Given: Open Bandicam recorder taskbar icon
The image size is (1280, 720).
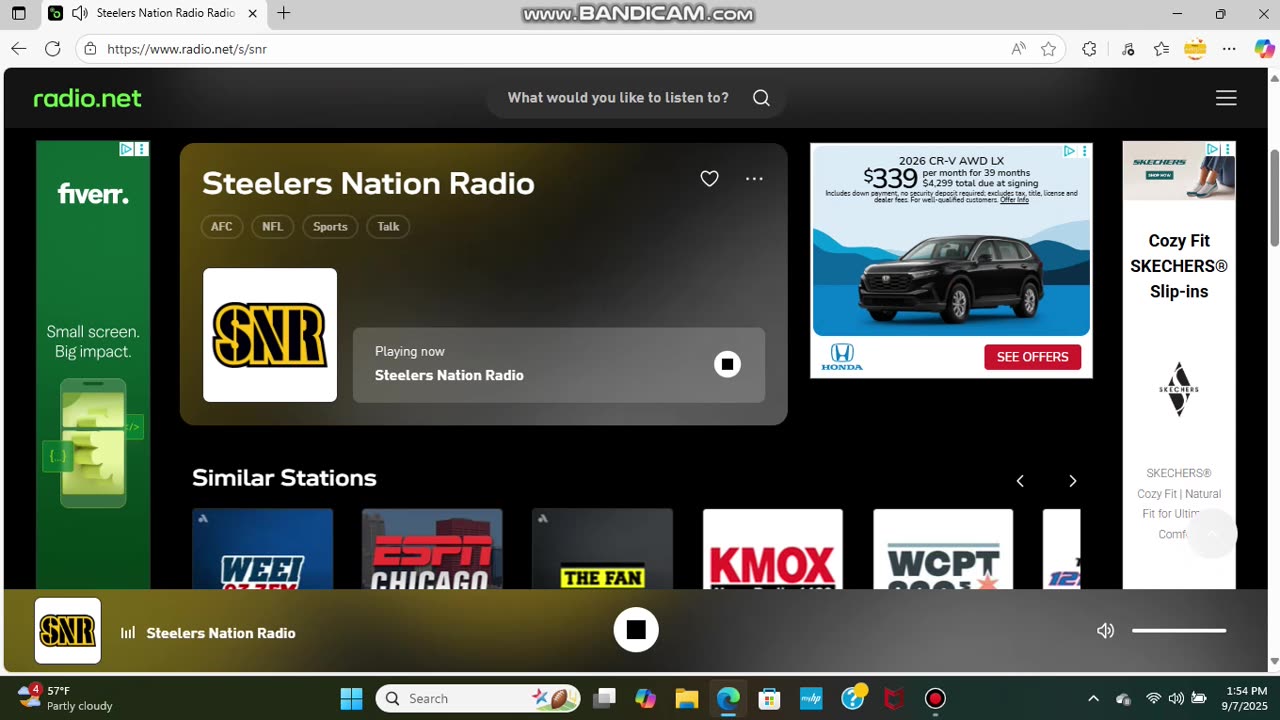Looking at the screenshot, I should pos(935,698).
